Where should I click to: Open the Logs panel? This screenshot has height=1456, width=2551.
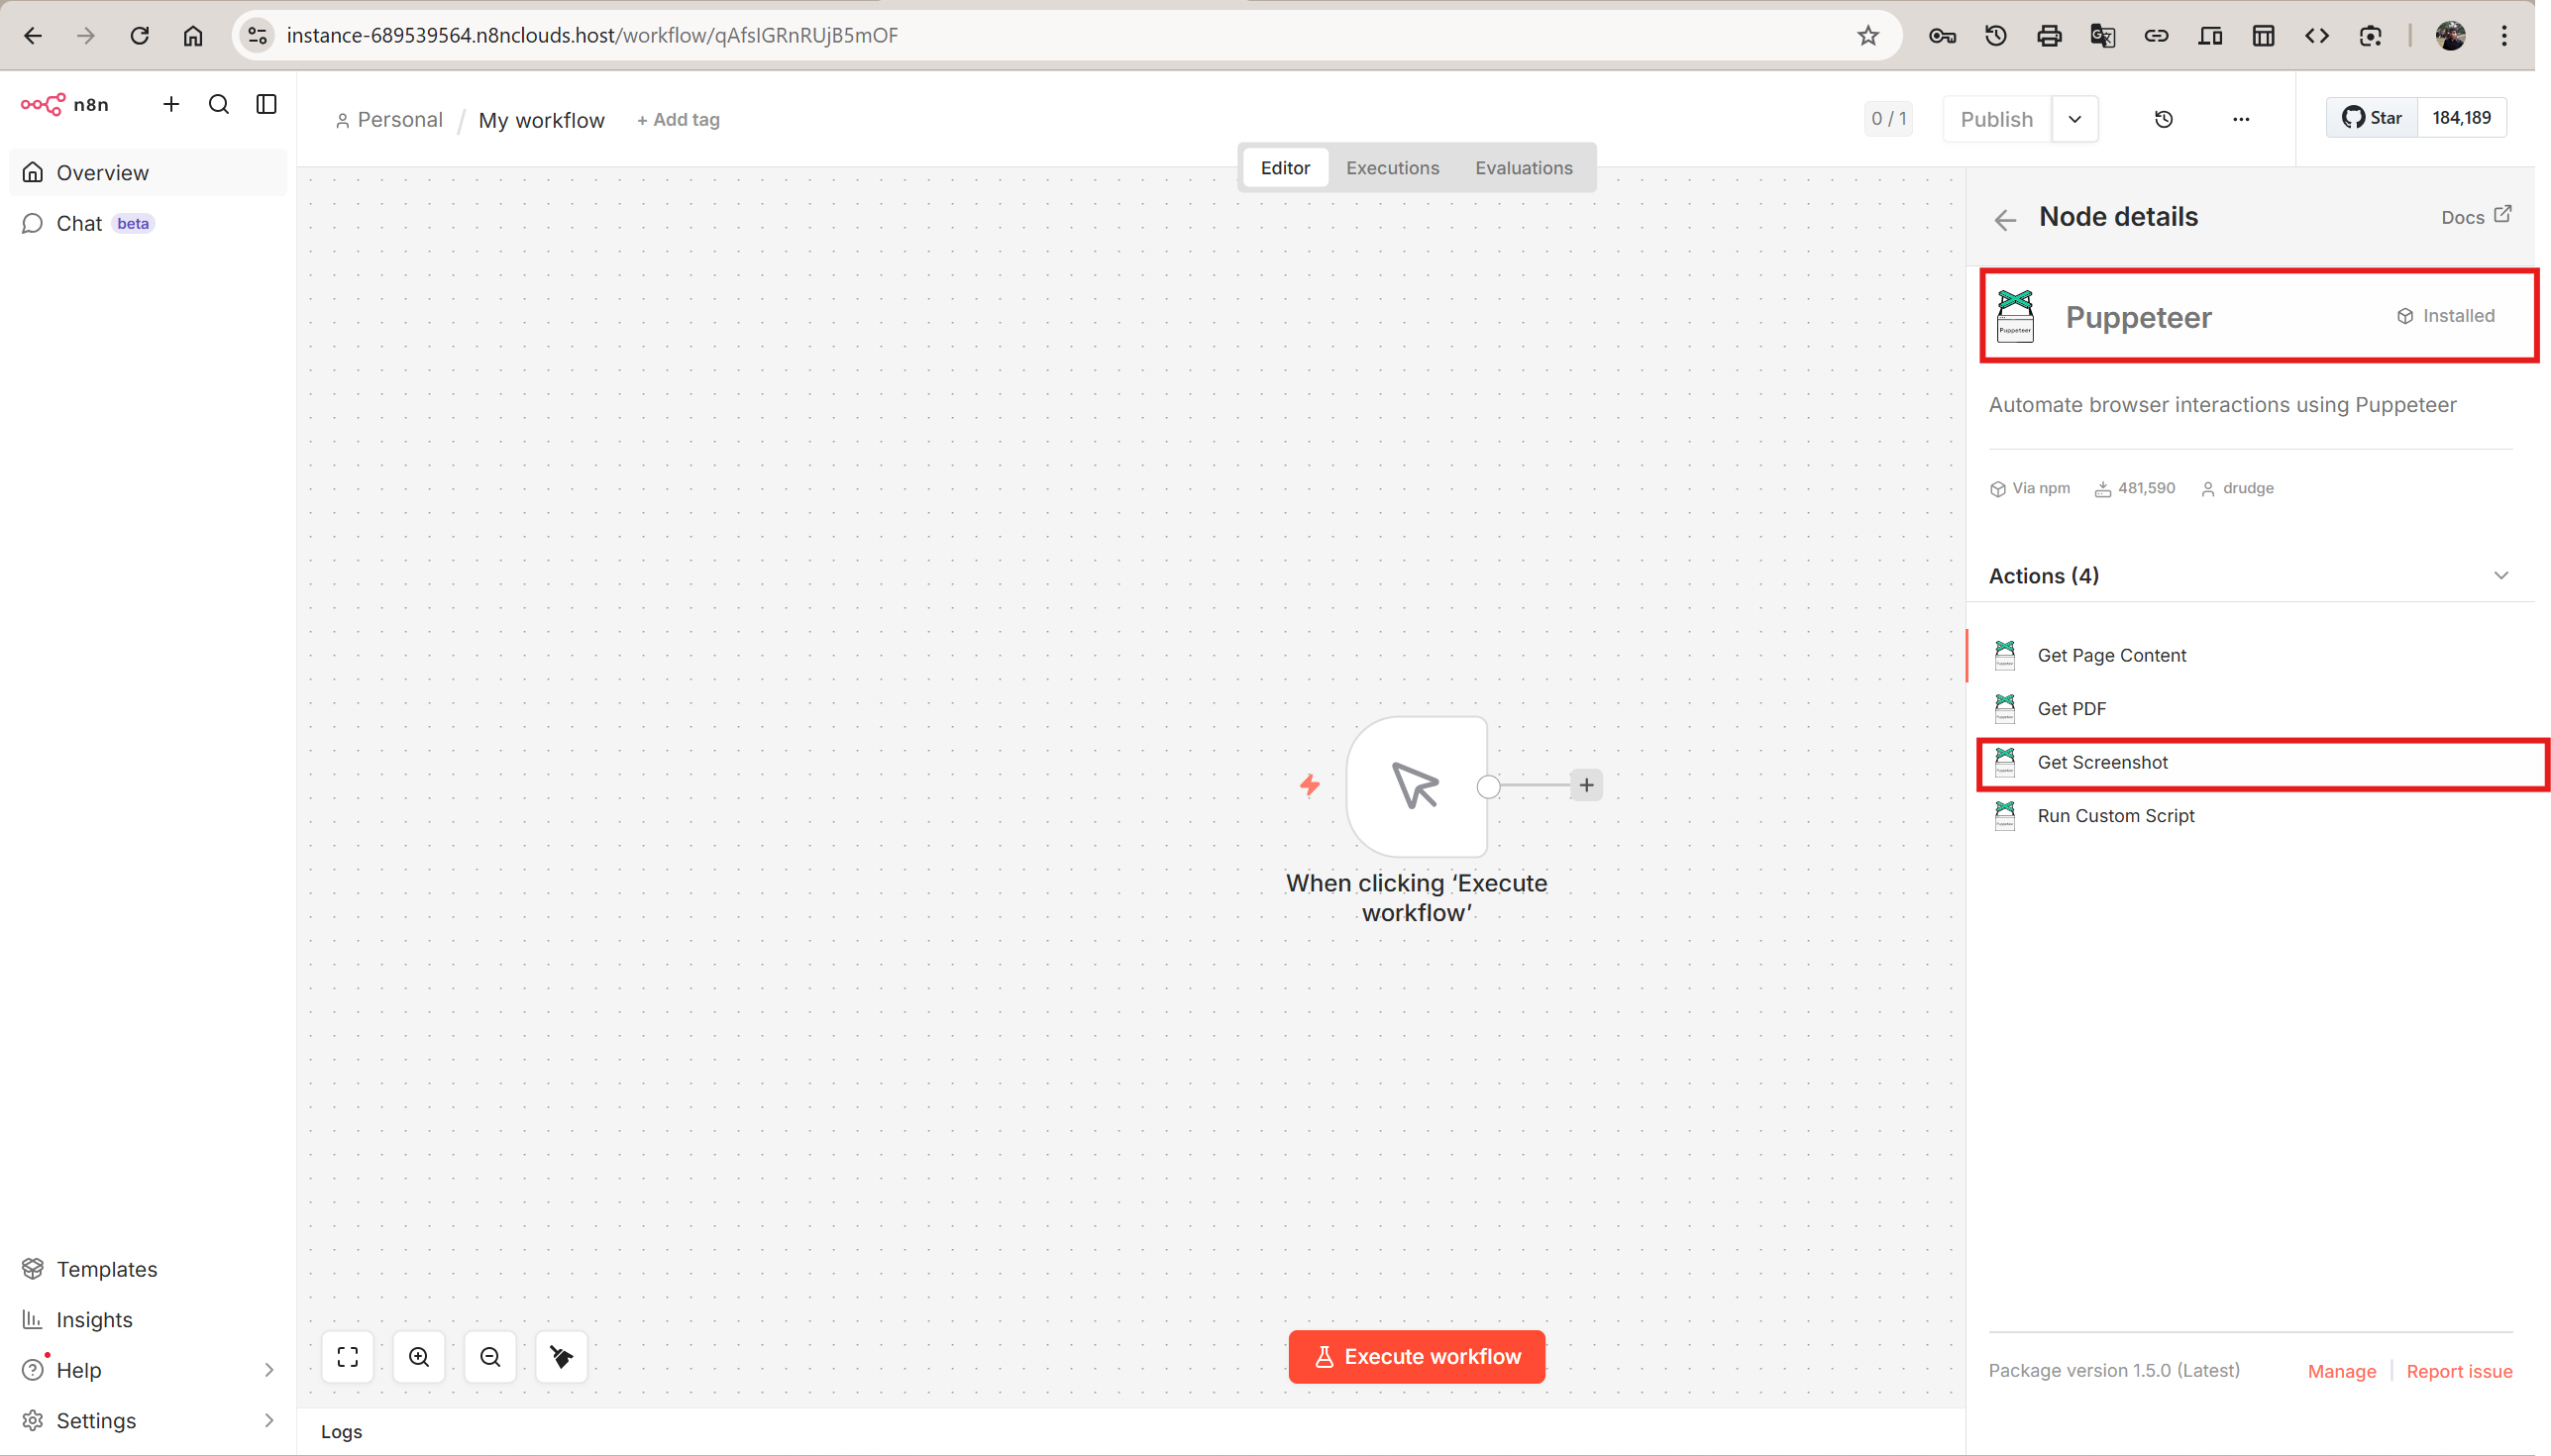point(341,1432)
